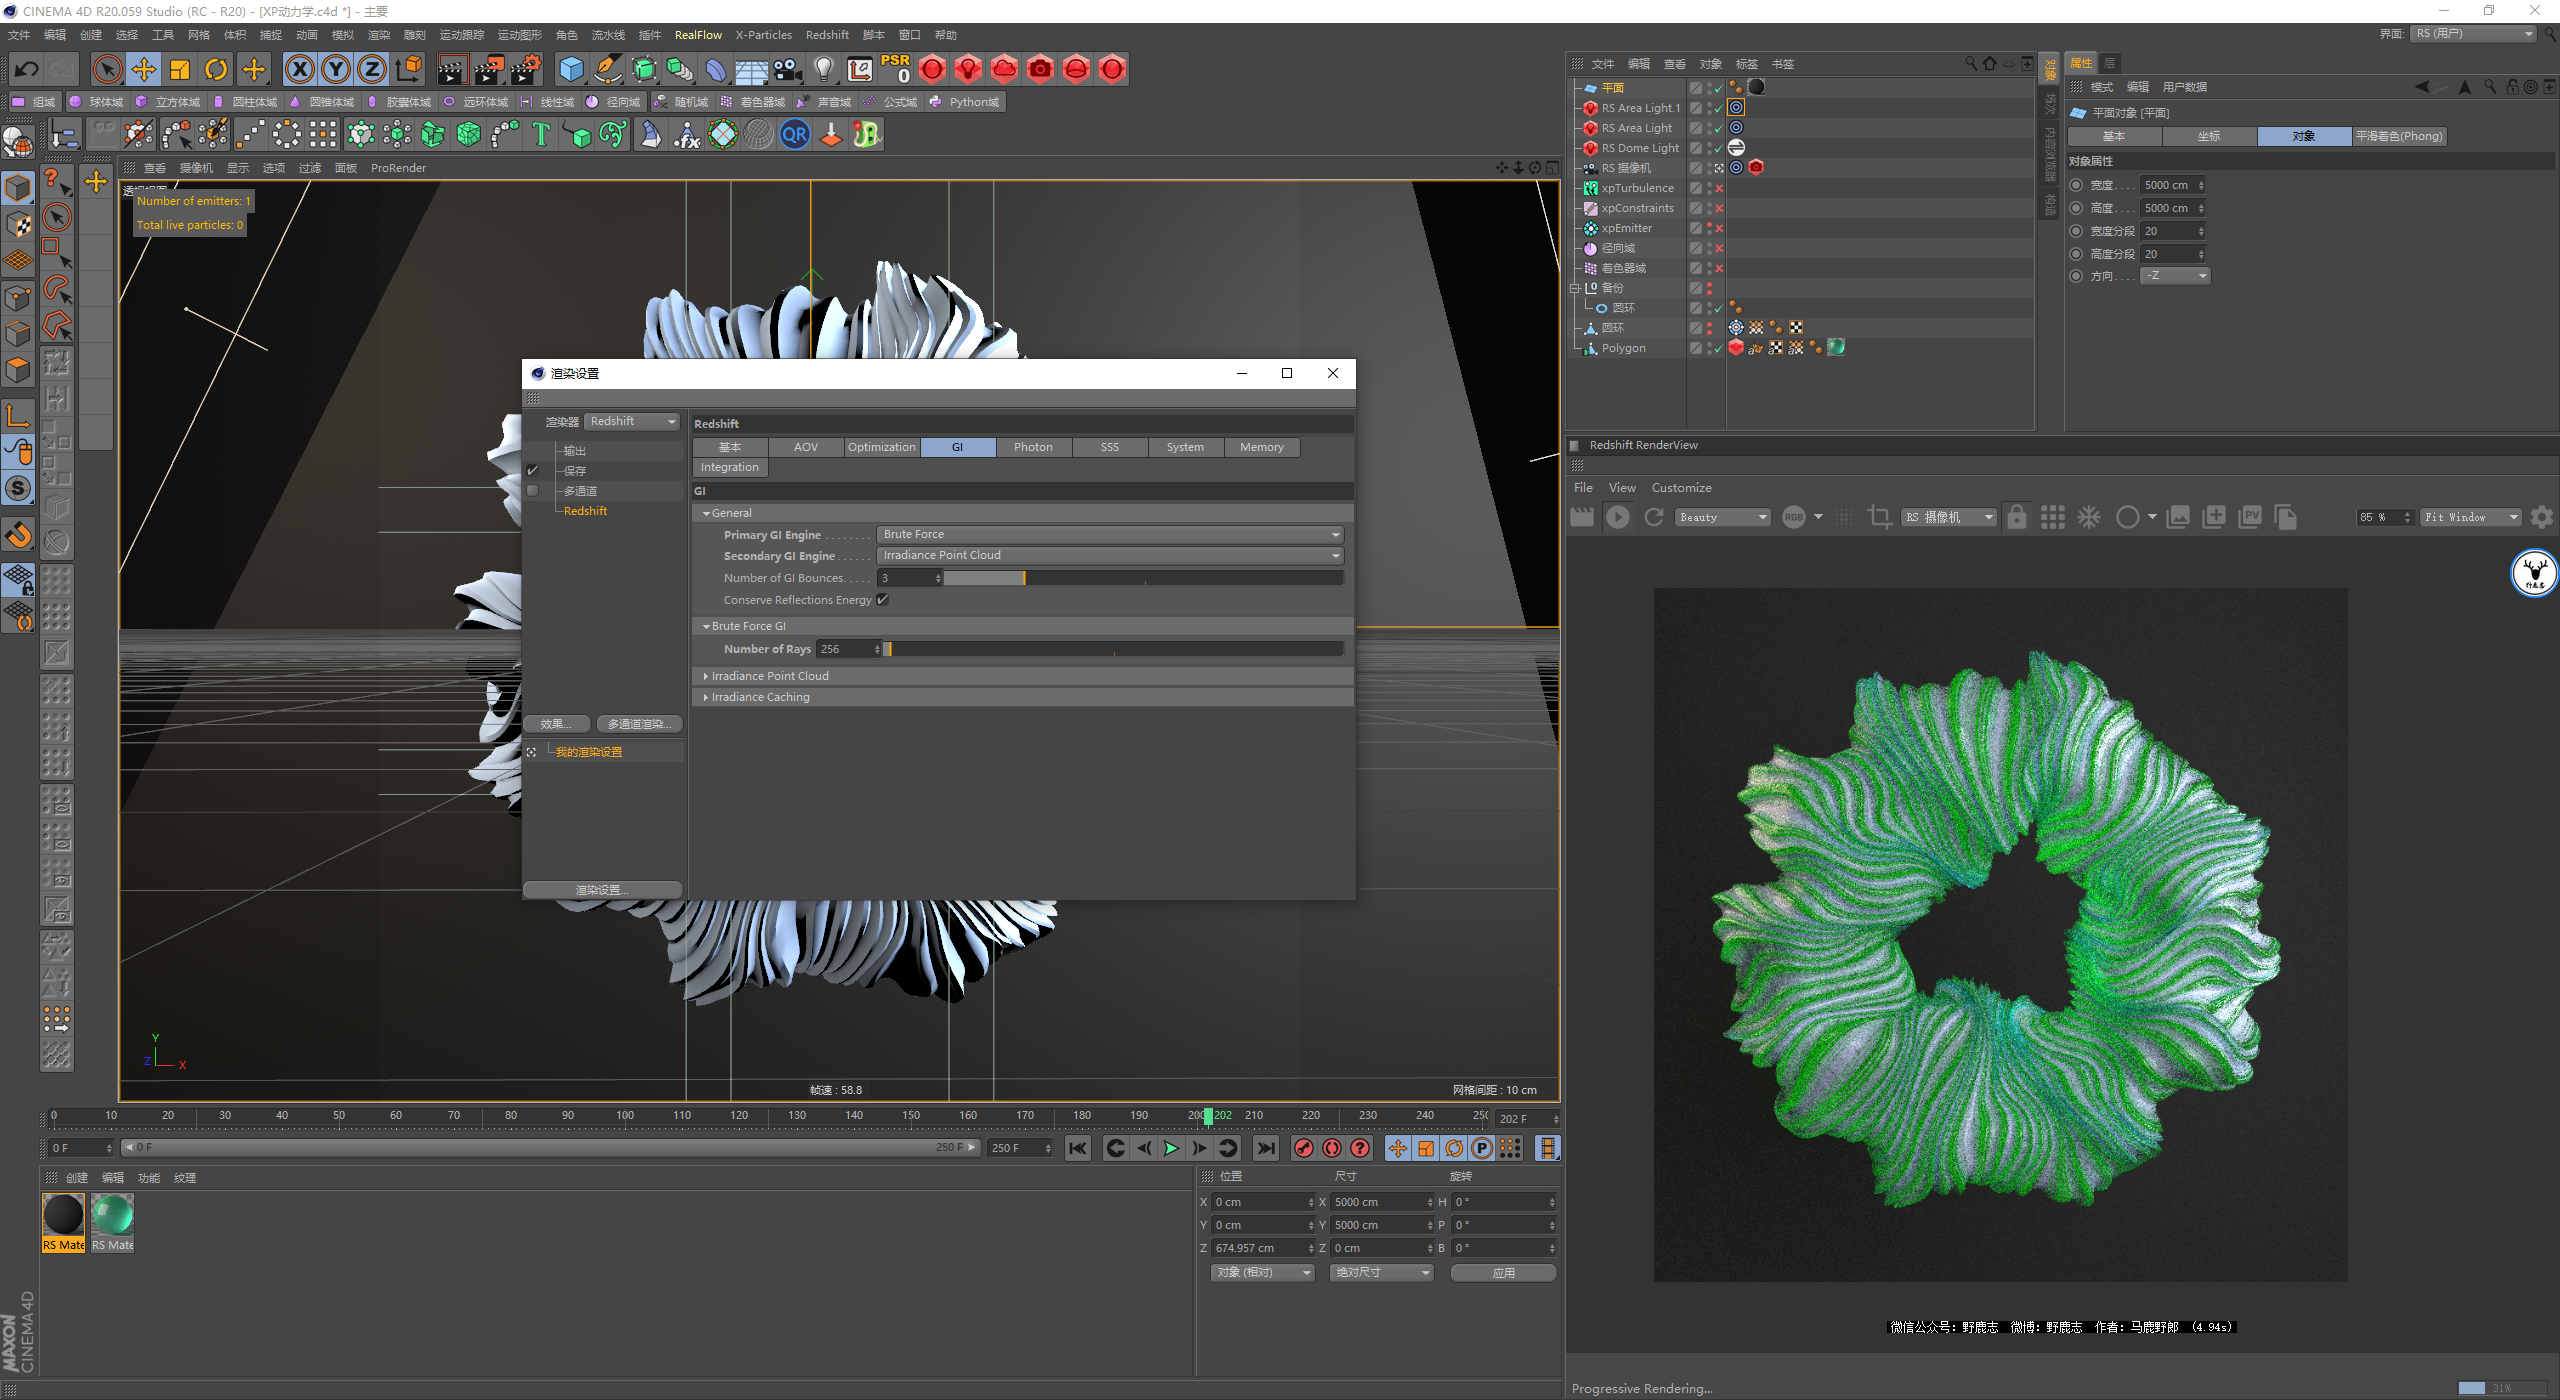Toggle Conserve Reflections Energy checkbox
Image resolution: width=2560 pixels, height=1400 pixels.
click(882, 600)
